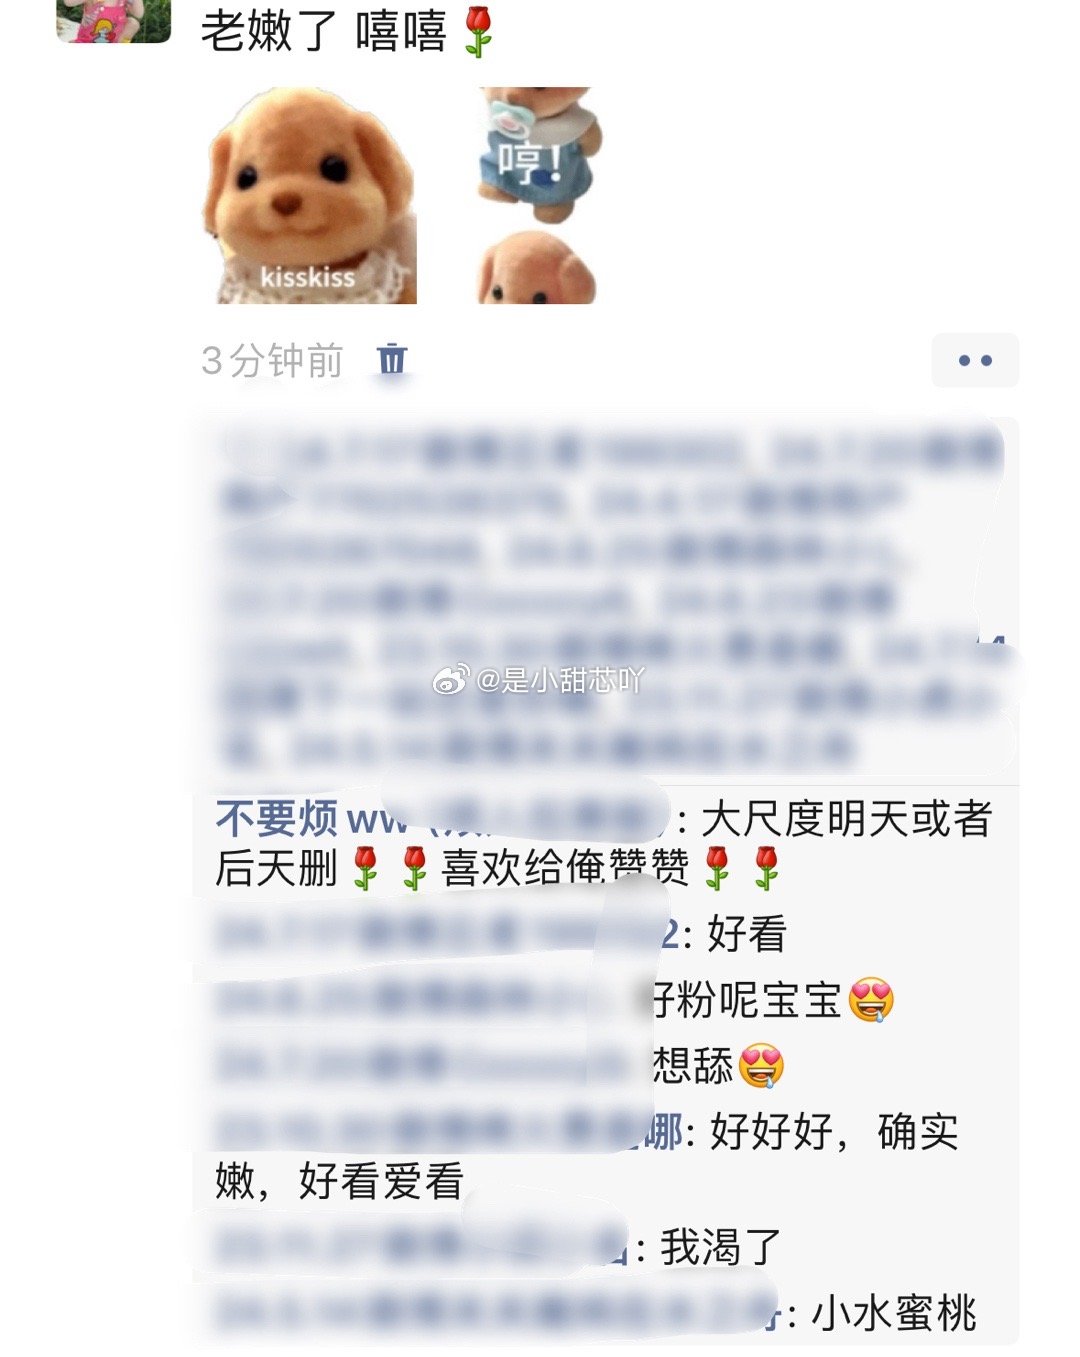Viewport: 1080px width, 1357px height.
Task: Open the two-dot comment menu button
Action: tap(975, 360)
